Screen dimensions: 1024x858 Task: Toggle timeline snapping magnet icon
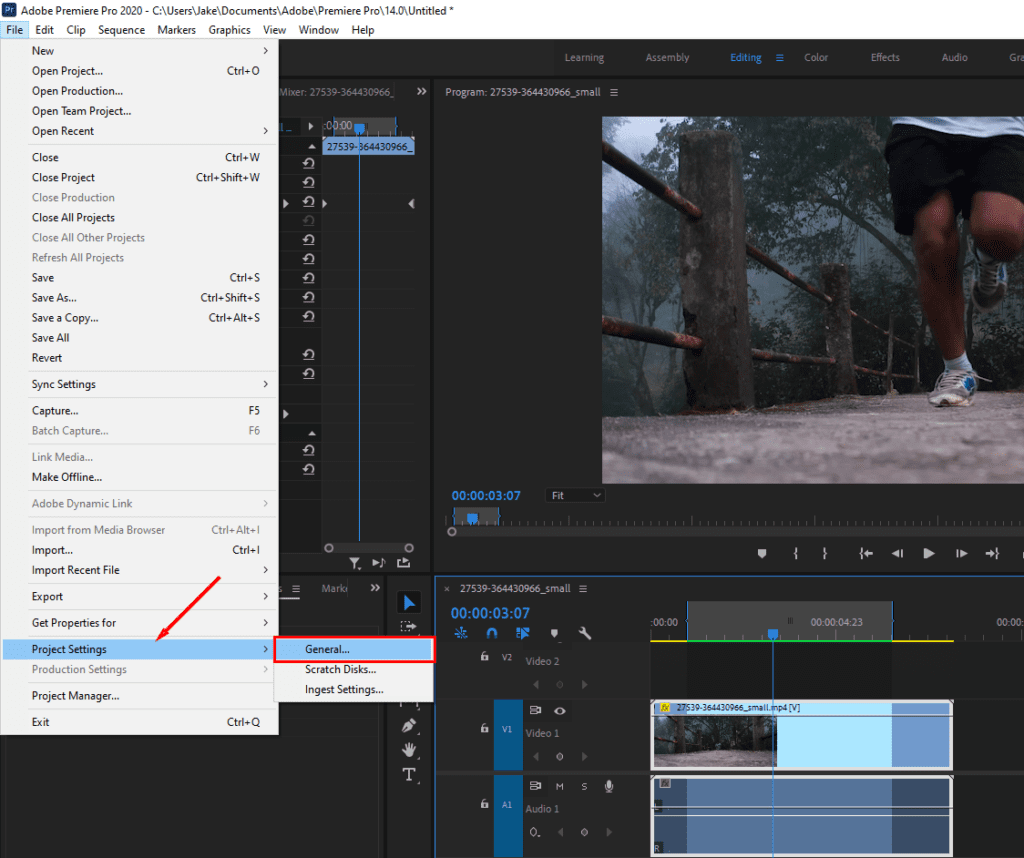492,633
